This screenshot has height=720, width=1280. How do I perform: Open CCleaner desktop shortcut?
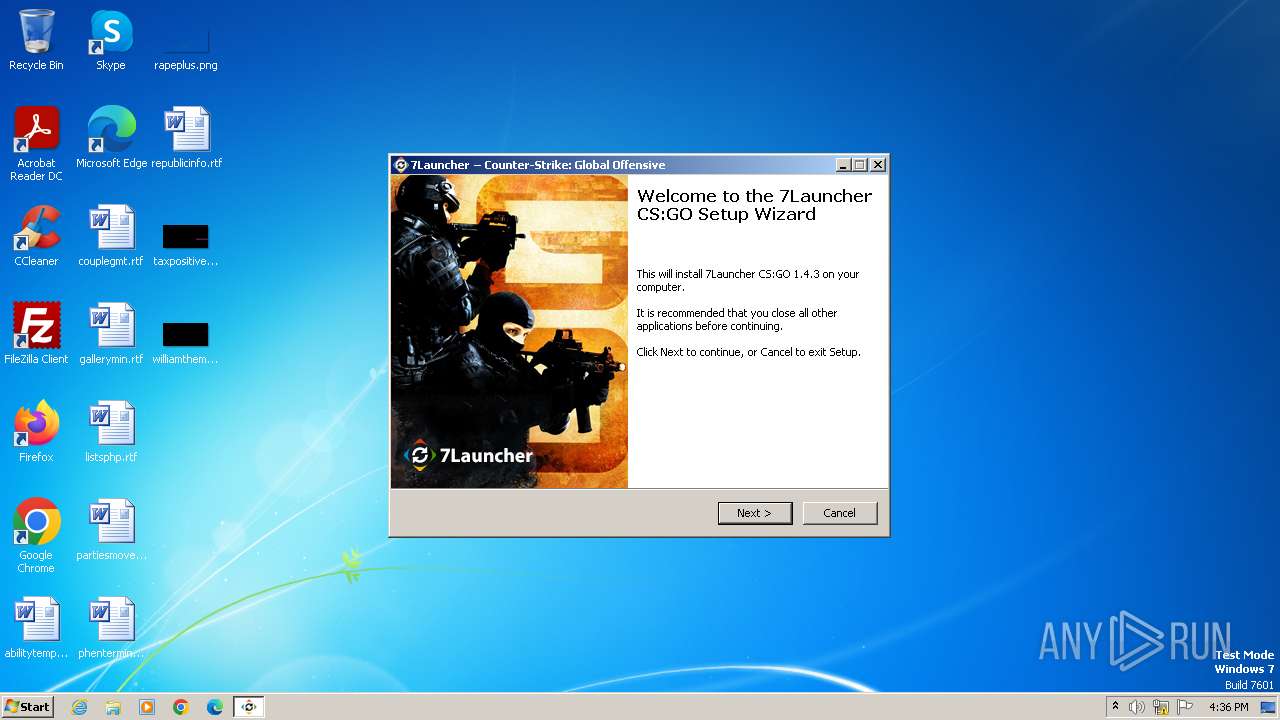point(36,236)
